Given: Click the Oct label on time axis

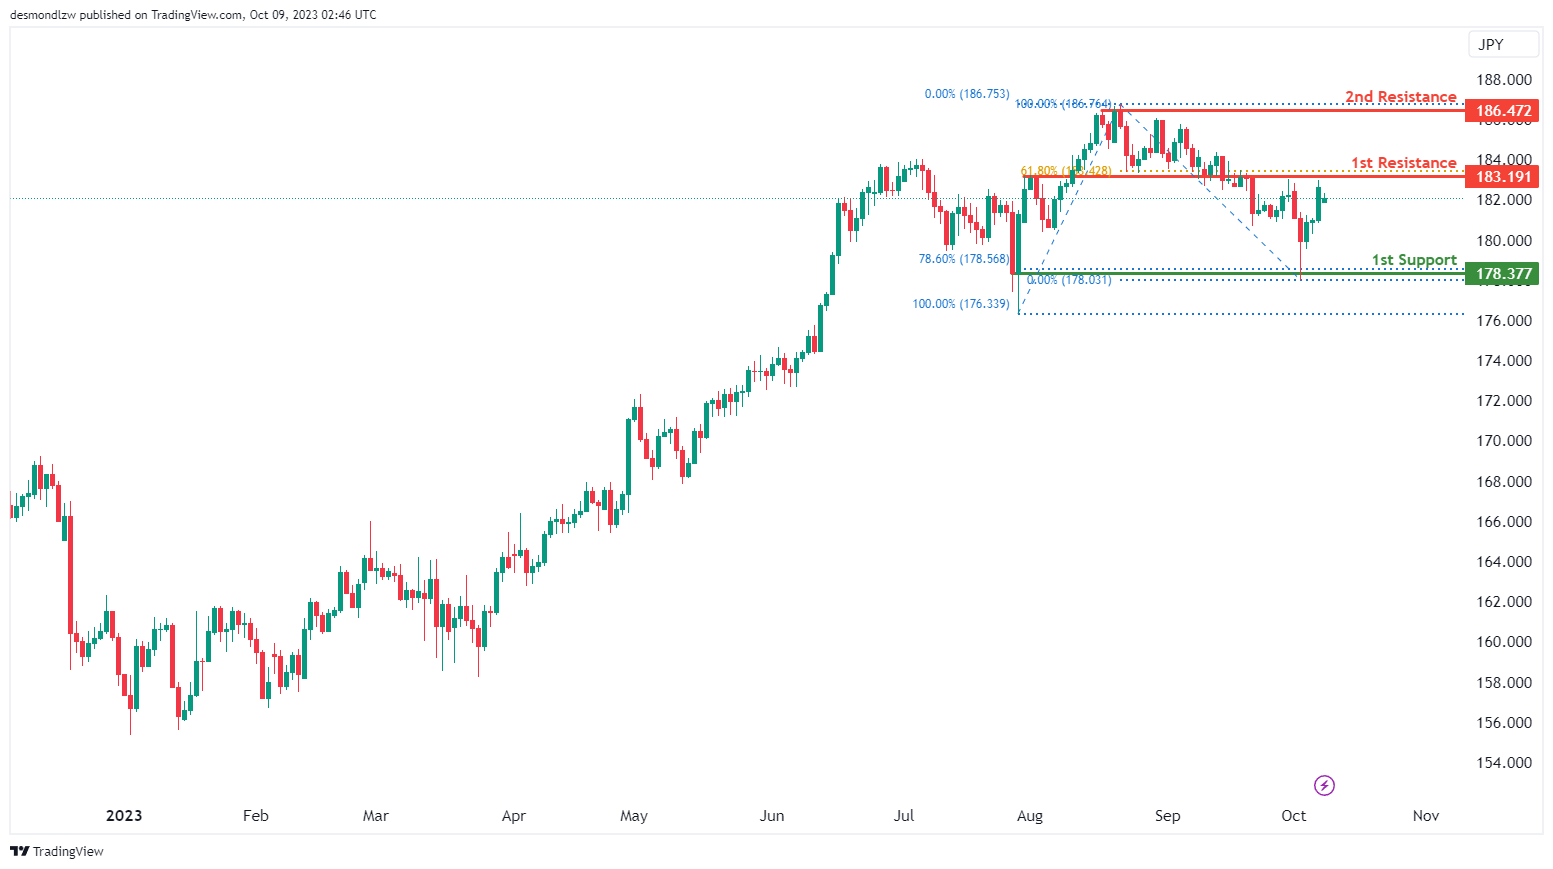Looking at the screenshot, I should [x=1293, y=816].
